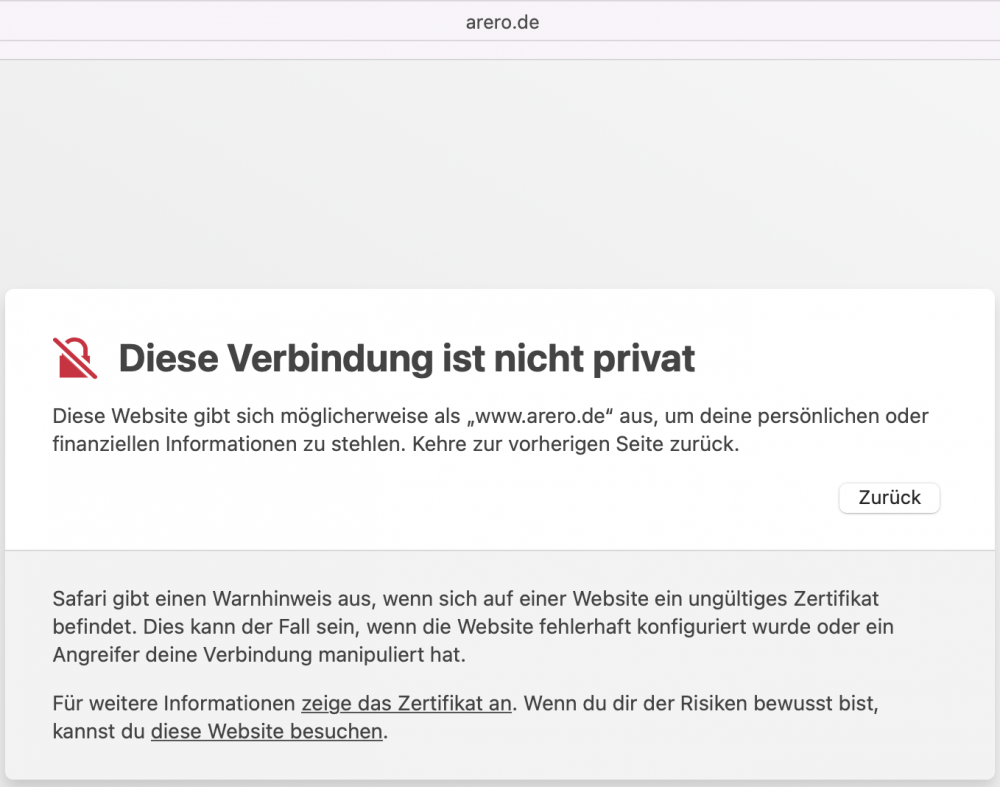The image size is (1000, 787).
Task: Click the heading 'Diese Verbindung ist nicht privat'
Action: 406,358
